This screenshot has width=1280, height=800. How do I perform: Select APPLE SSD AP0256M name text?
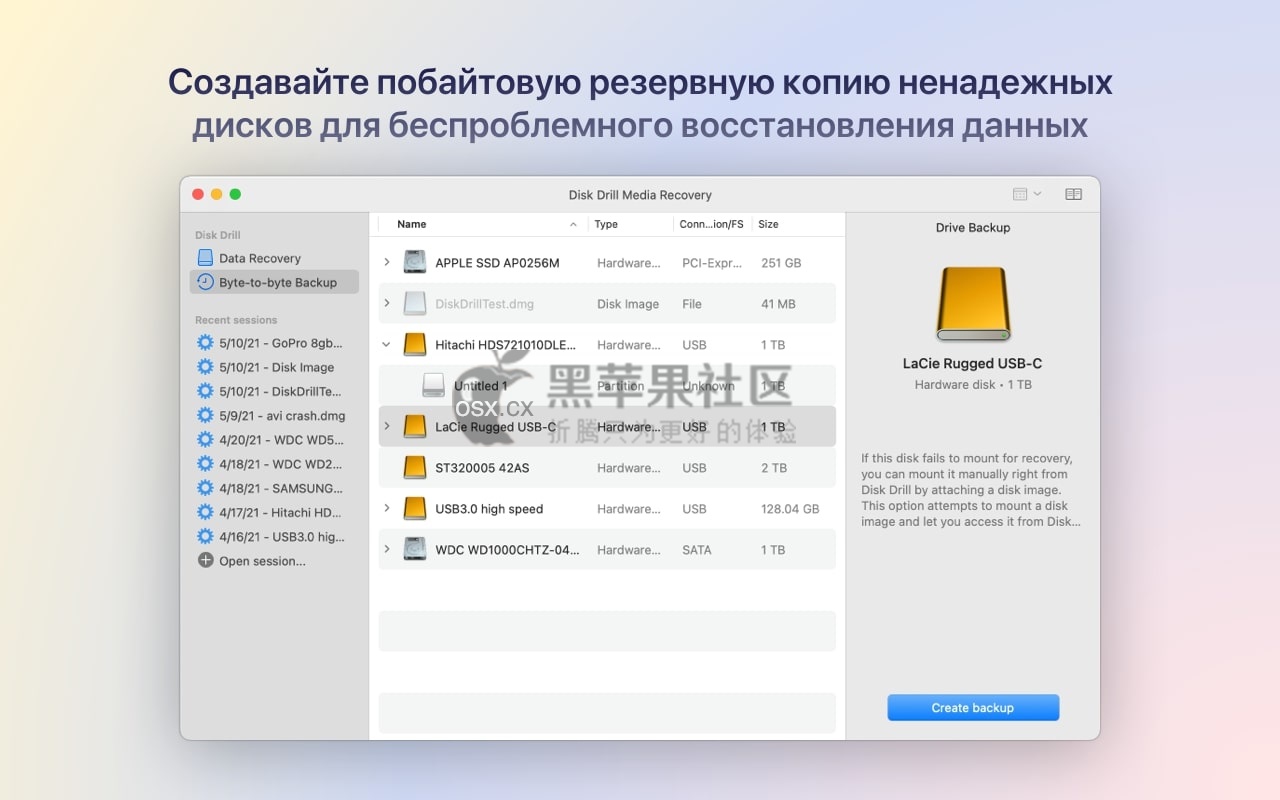click(497, 263)
